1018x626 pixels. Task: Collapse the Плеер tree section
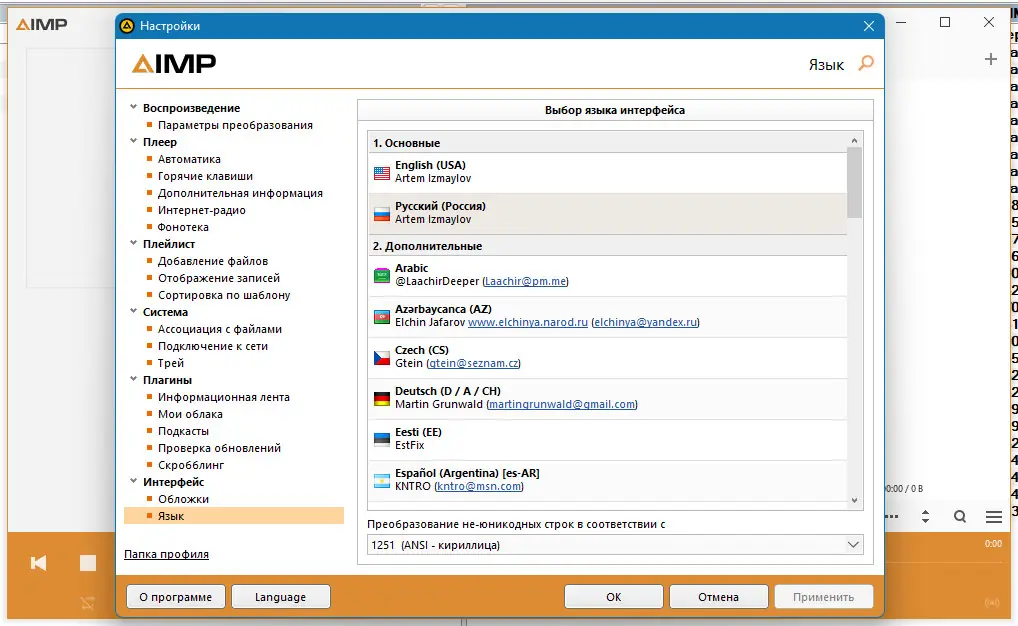[133, 141]
